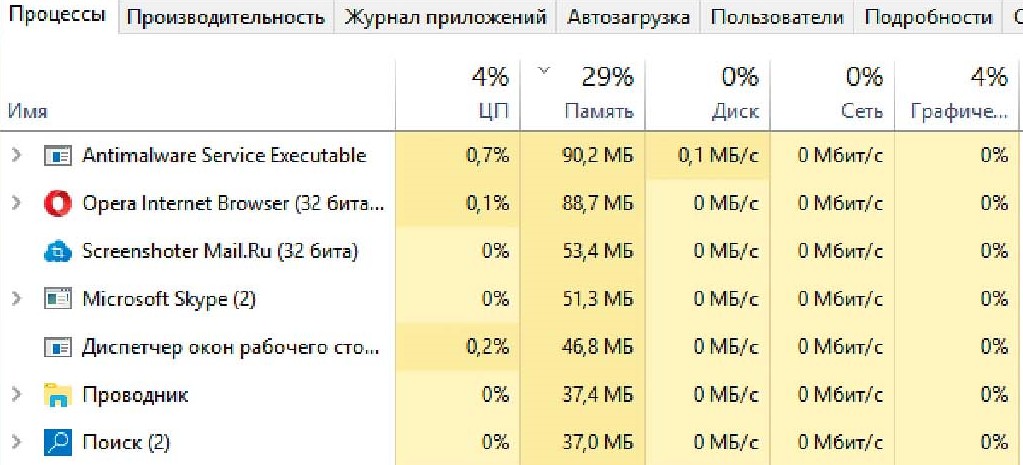The width and height of the screenshot is (1023, 465).
Task: Click the Проводник folder icon
Action: tap(59, 395)
